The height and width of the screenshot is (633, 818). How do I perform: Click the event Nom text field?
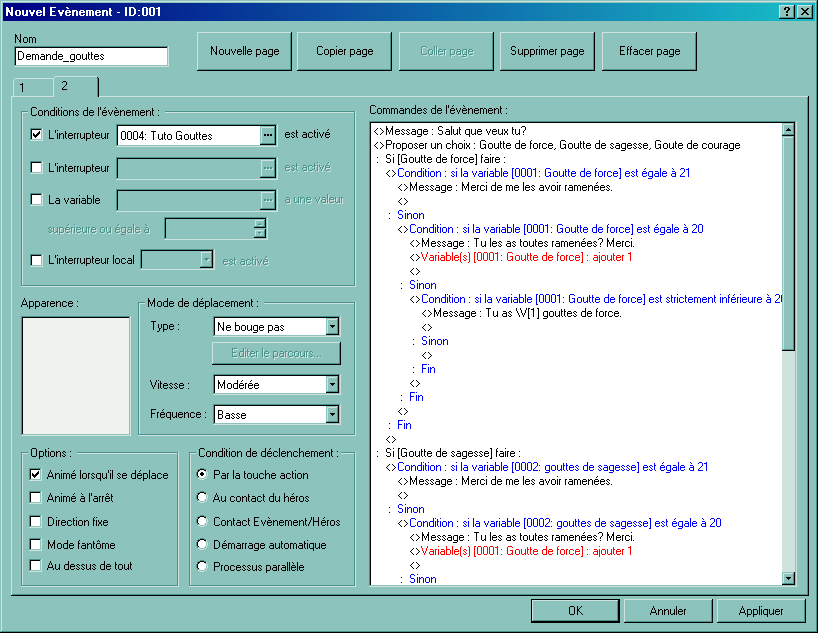tap(91, 57)
